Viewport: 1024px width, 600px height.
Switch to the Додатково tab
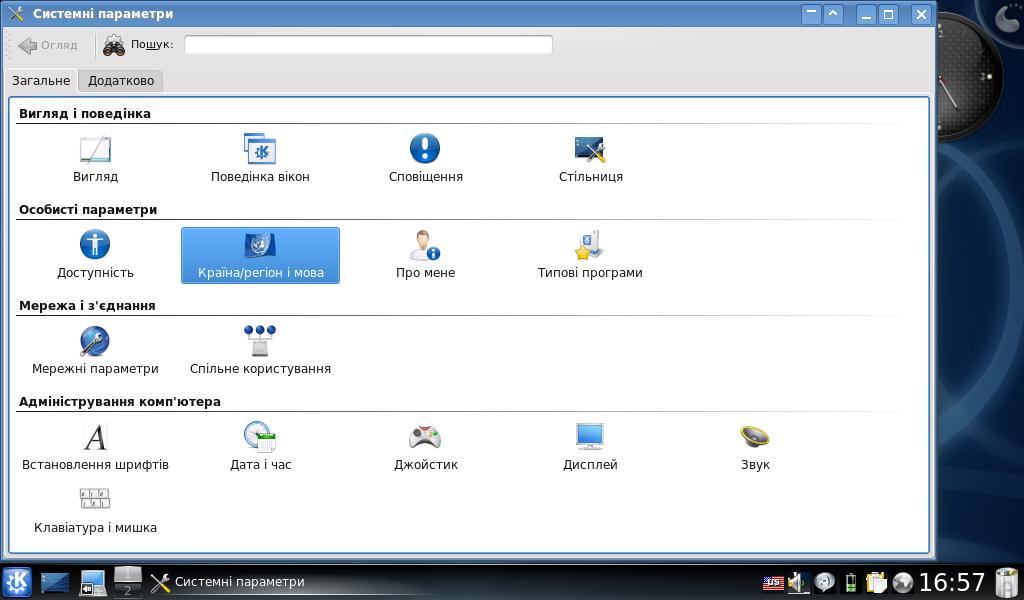point(121,81)
